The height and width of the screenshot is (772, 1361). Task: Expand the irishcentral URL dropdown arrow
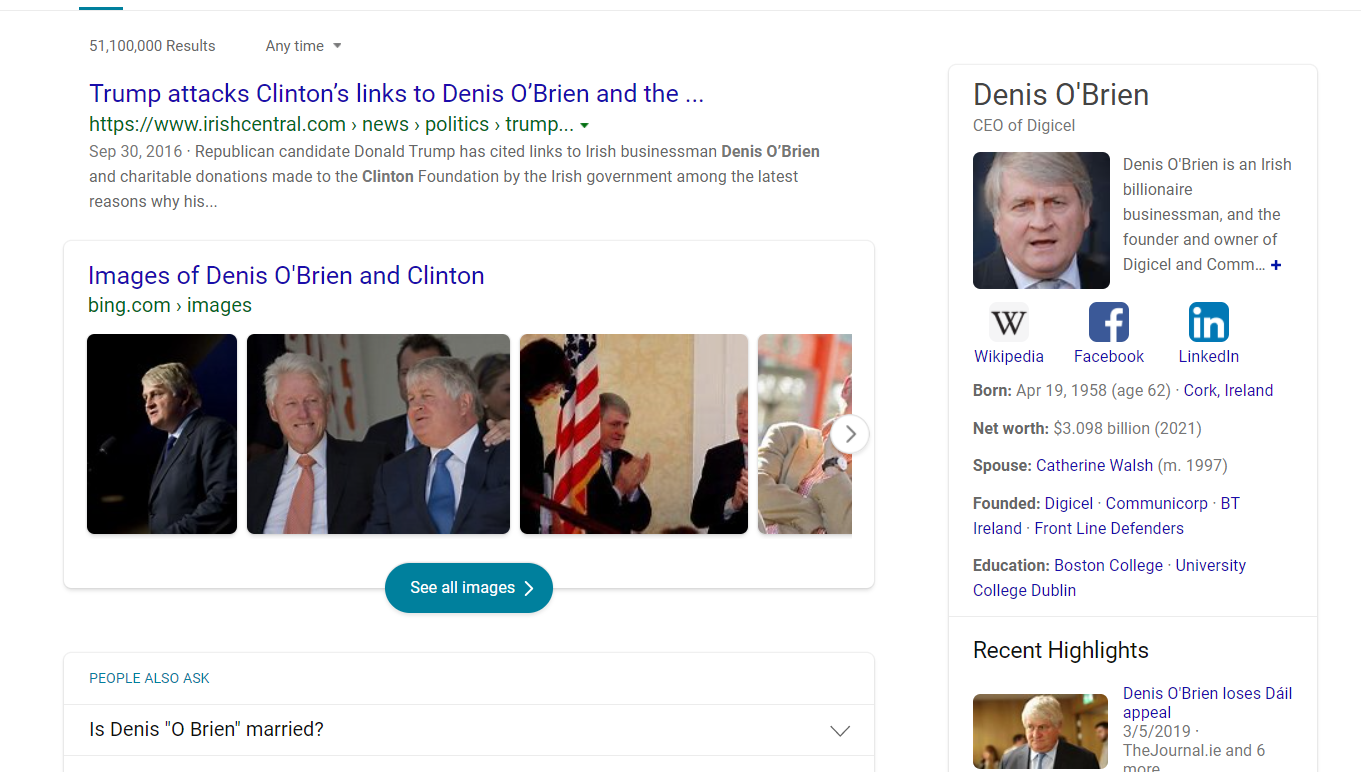point(584,126)
